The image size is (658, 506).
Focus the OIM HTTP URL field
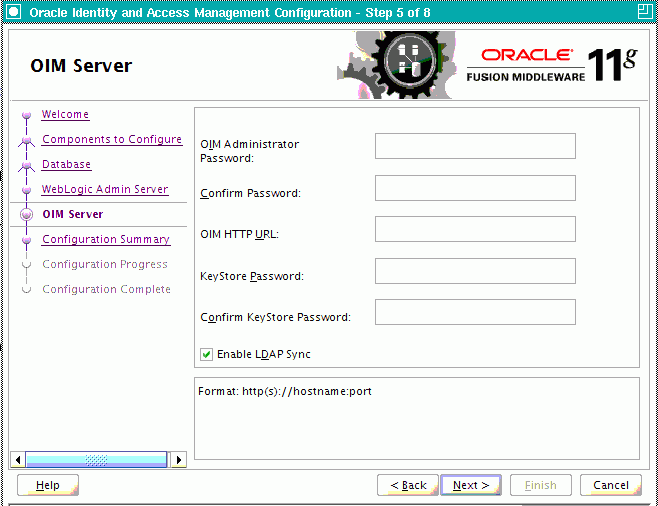(475, 229)
